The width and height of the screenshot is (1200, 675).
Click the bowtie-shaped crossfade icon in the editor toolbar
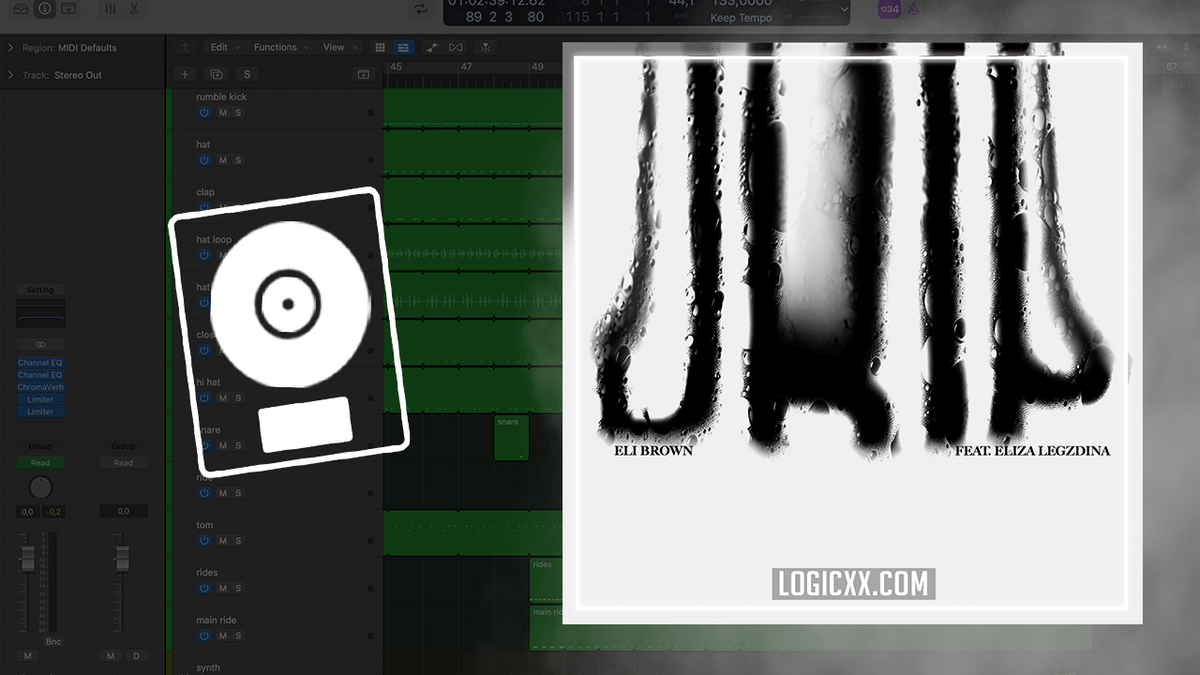tap(455, 47)
